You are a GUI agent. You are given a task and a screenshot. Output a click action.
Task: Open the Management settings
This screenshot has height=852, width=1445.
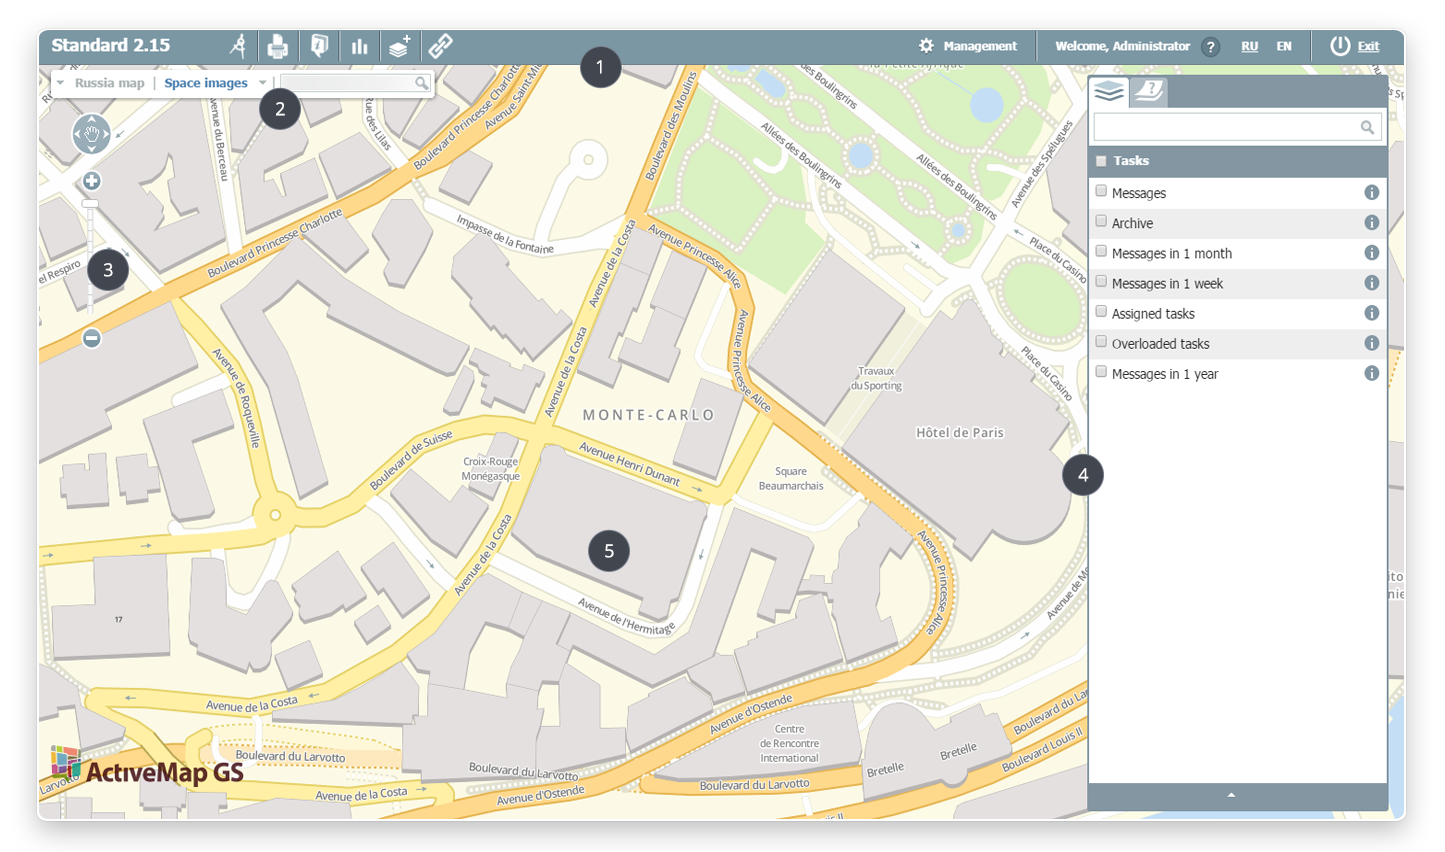pyautogui.click(x=967, y=46)
